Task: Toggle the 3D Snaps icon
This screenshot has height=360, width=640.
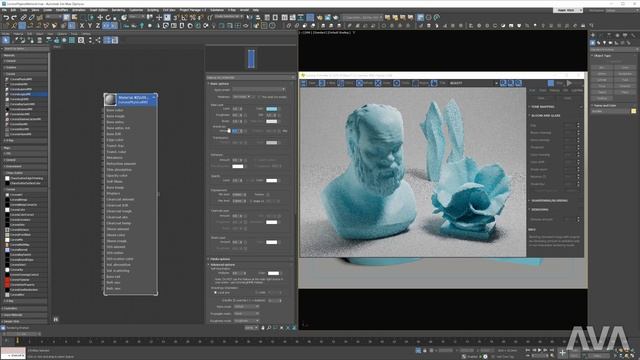Action: (x=176, y=18)
